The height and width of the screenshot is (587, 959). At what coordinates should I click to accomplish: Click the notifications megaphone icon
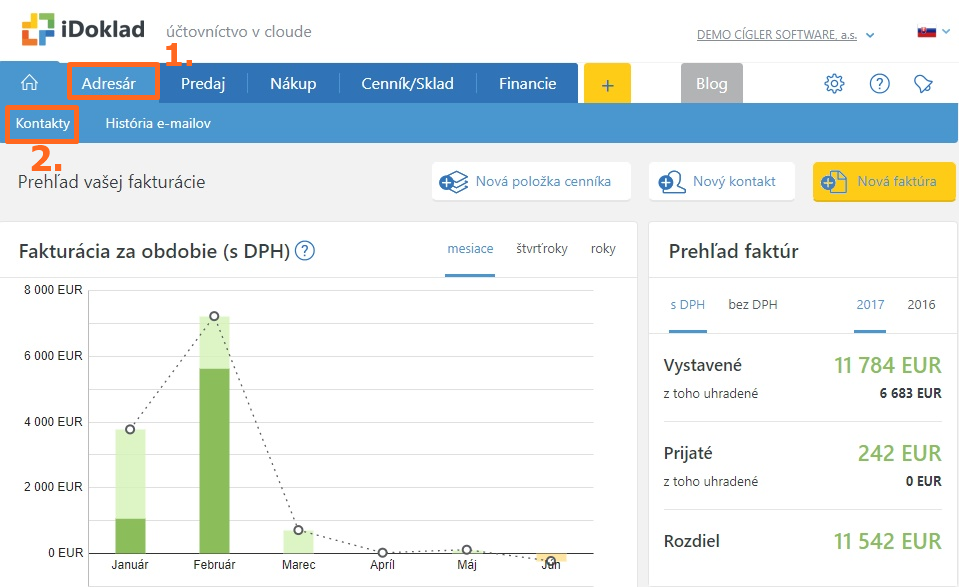tap(923, 84)
